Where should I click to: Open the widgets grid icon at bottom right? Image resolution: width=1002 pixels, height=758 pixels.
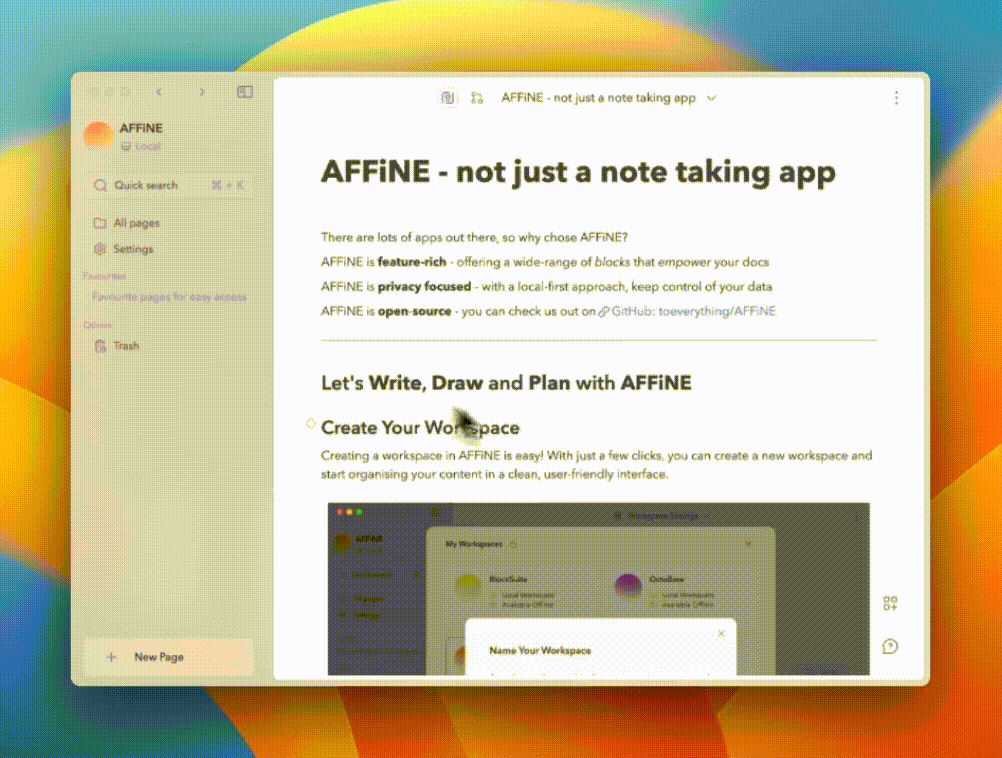point(890,603)
